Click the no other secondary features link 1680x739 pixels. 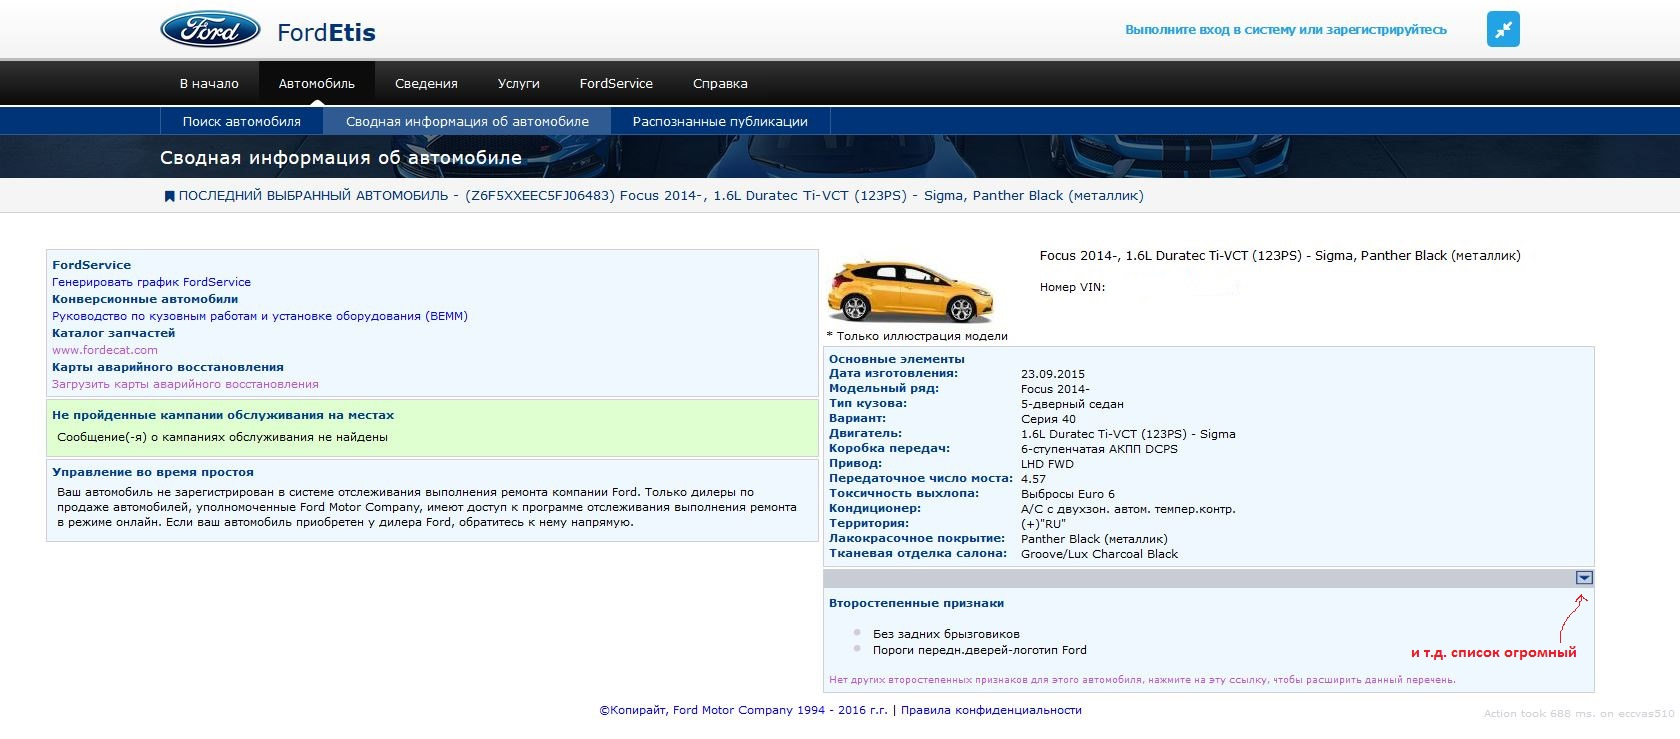coord(1142,680)
